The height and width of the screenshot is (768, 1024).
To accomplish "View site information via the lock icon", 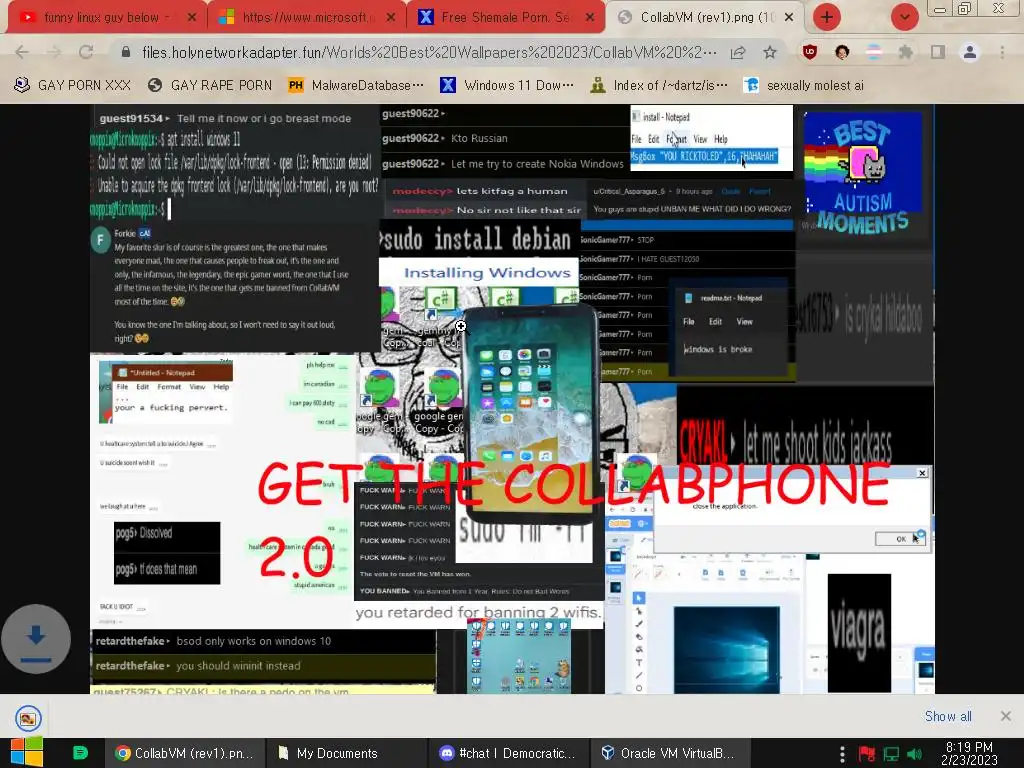I will pos(126,52).
